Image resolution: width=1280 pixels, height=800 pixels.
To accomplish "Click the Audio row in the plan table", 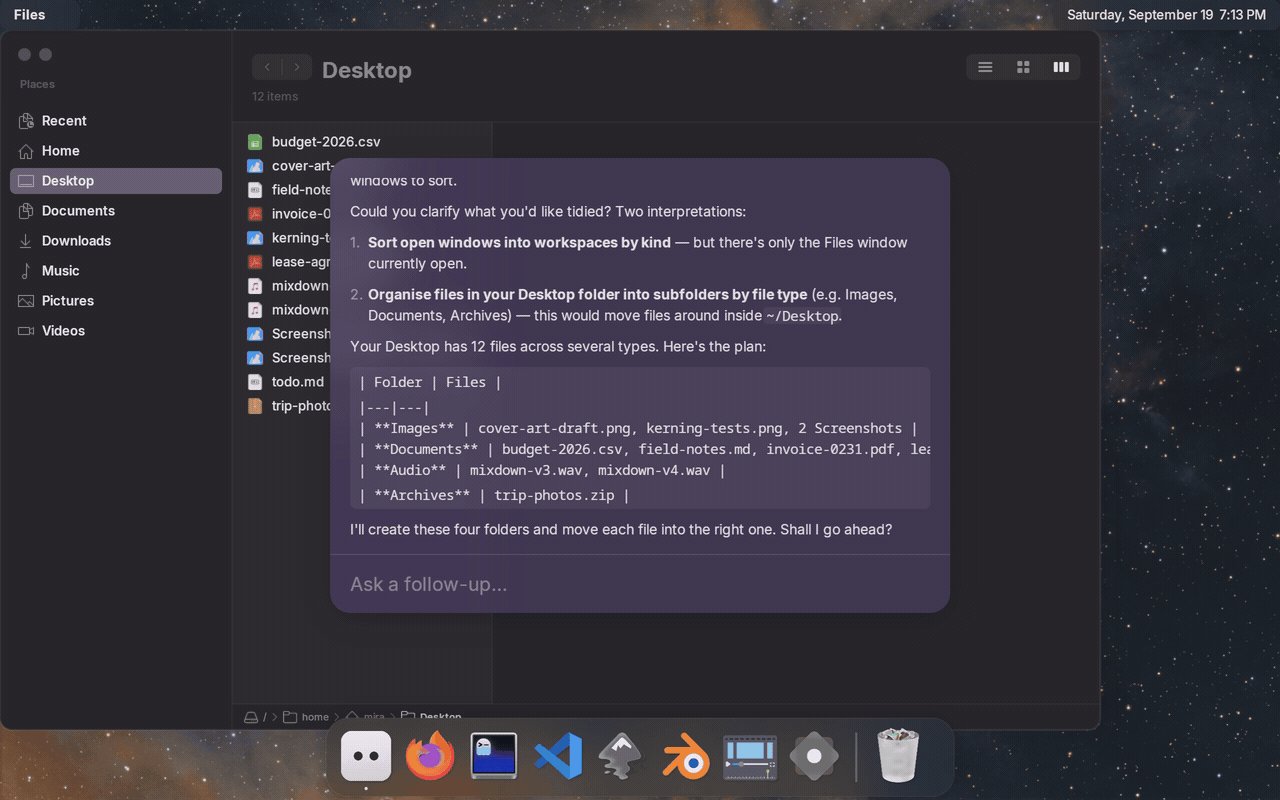I will [542, 470].
